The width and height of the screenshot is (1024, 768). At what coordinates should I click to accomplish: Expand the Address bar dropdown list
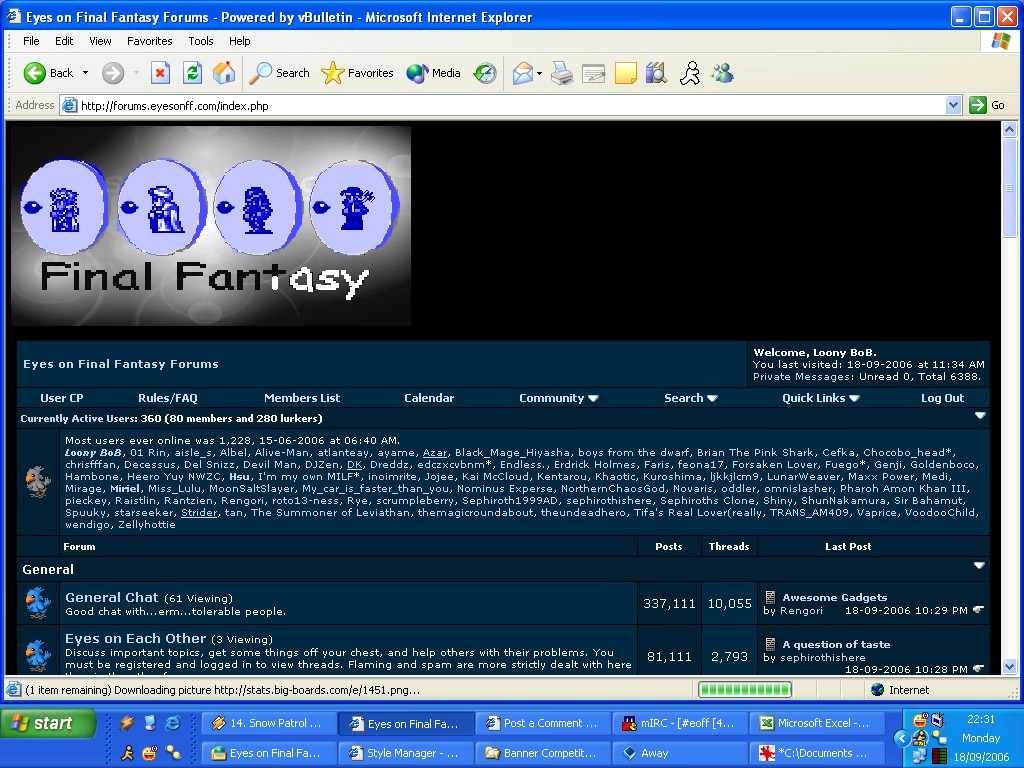[x=953, y=105]
